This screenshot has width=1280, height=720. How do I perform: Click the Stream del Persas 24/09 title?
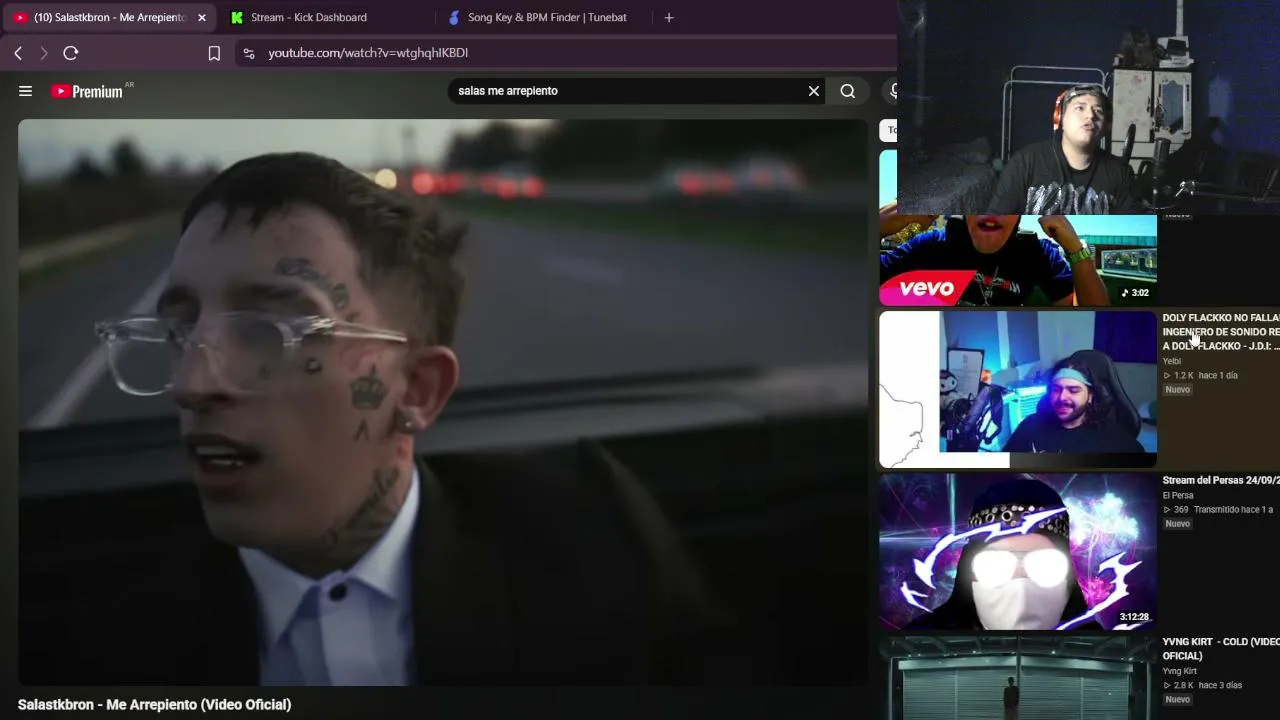coord(1221,480)
